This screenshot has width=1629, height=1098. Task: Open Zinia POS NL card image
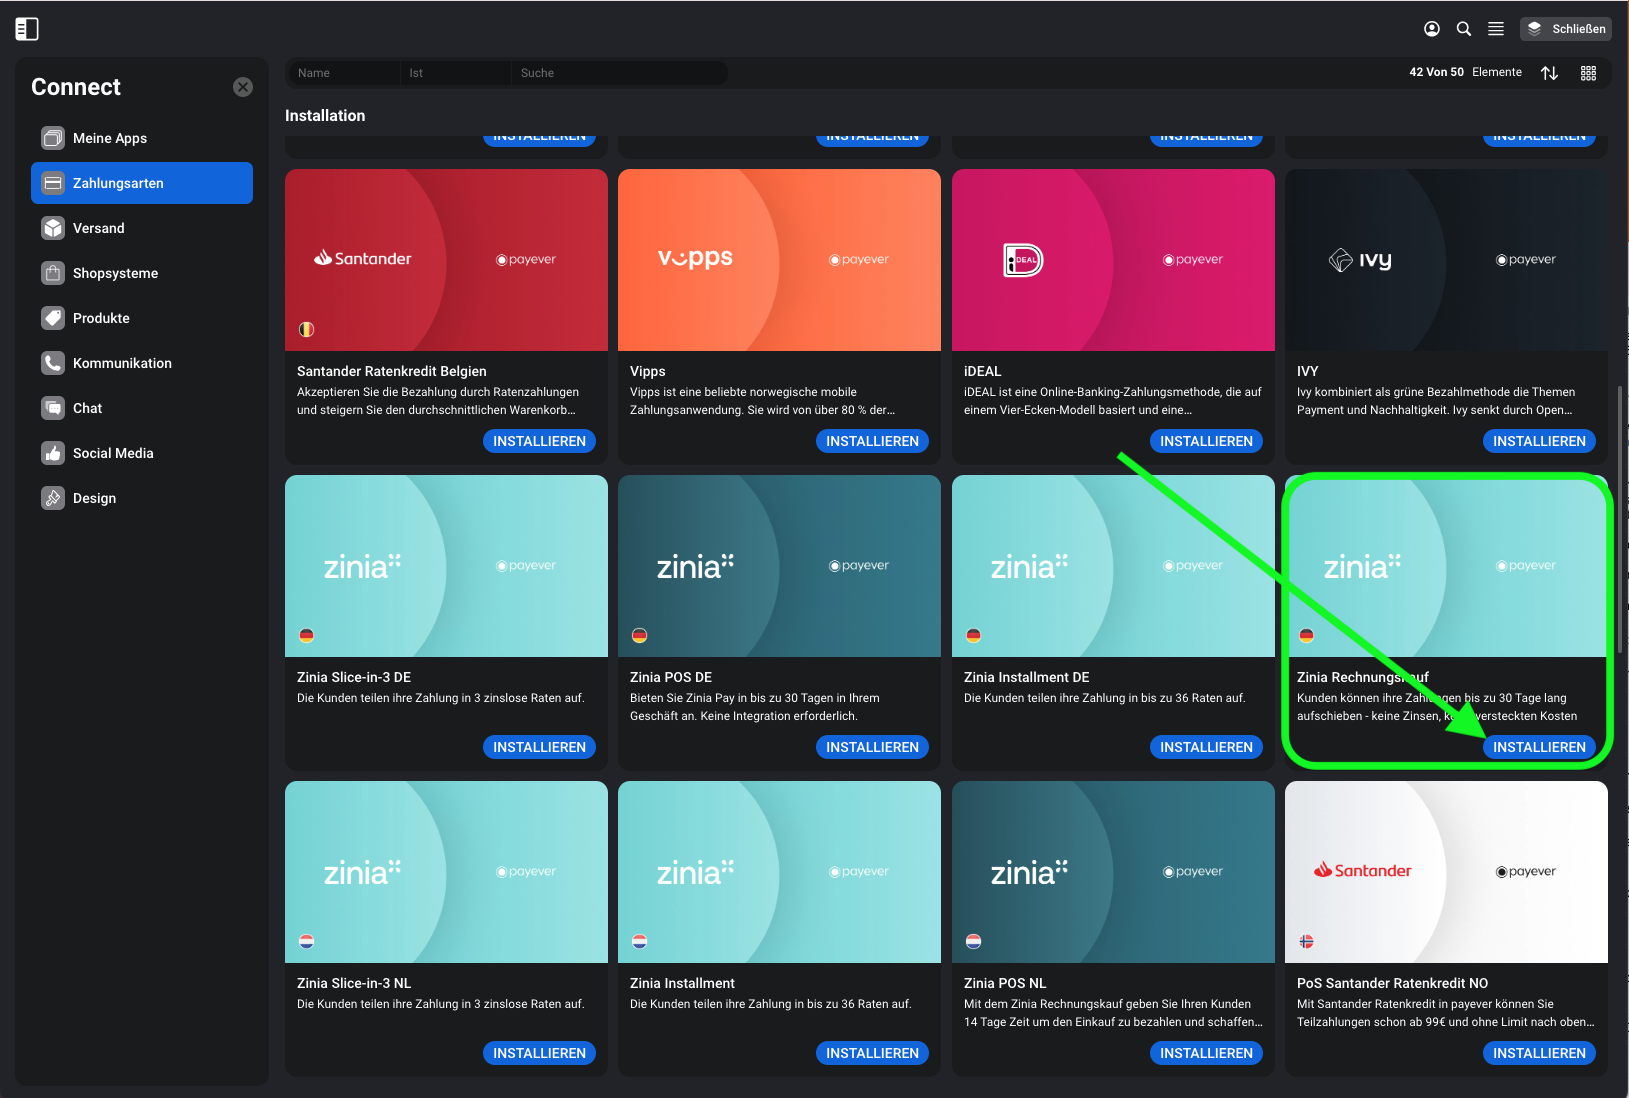(1113, 872)
